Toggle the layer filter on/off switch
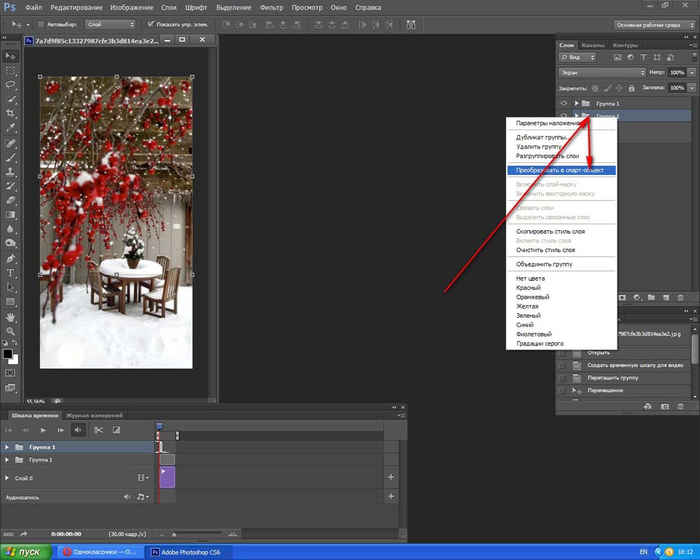Image resolution: width=700 pixels, height=560 pixels. click(694, 57)
